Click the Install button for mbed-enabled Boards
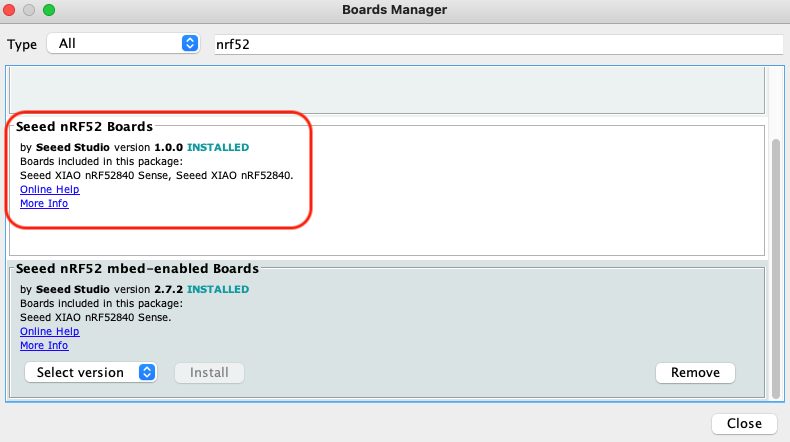This screenshot has height=442, width=790. (x=209, y=373)
